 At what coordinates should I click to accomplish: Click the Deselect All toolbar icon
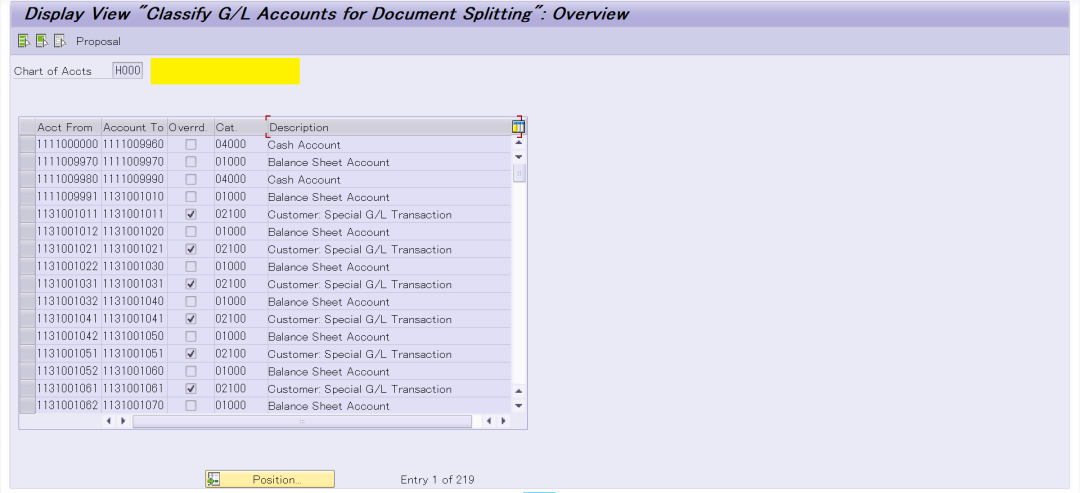point(60,41)
